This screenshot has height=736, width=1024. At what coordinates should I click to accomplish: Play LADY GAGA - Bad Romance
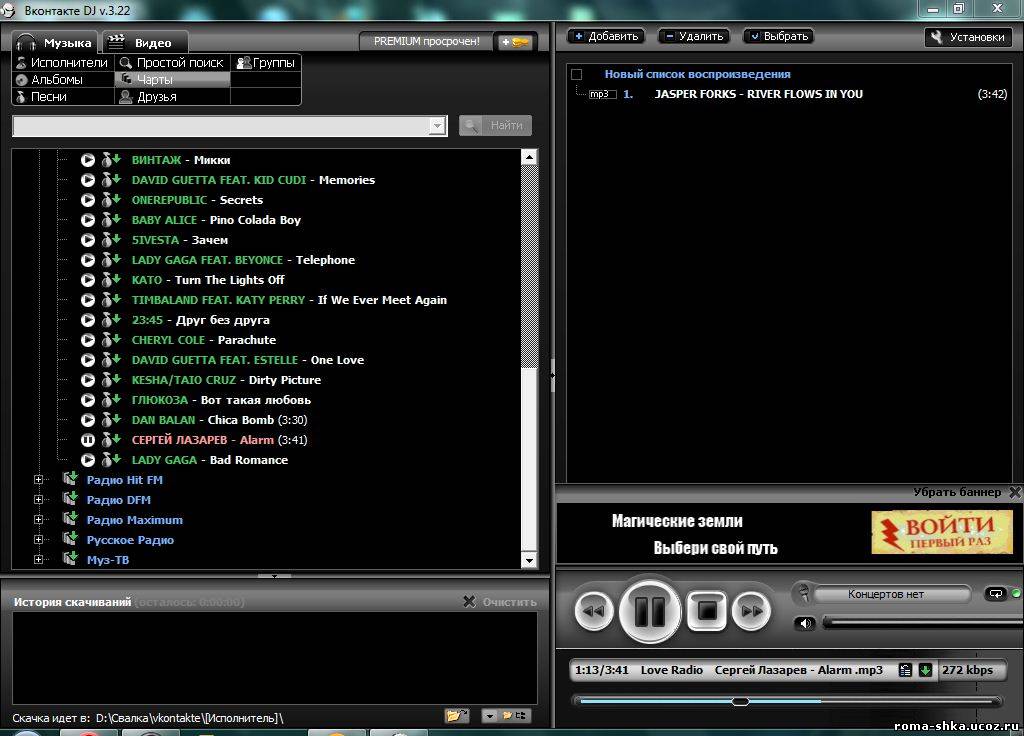click(88, 460)
